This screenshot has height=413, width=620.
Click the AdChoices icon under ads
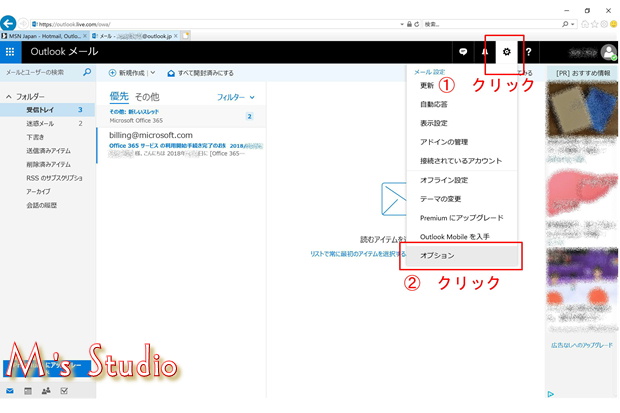[x=550, y=394]
